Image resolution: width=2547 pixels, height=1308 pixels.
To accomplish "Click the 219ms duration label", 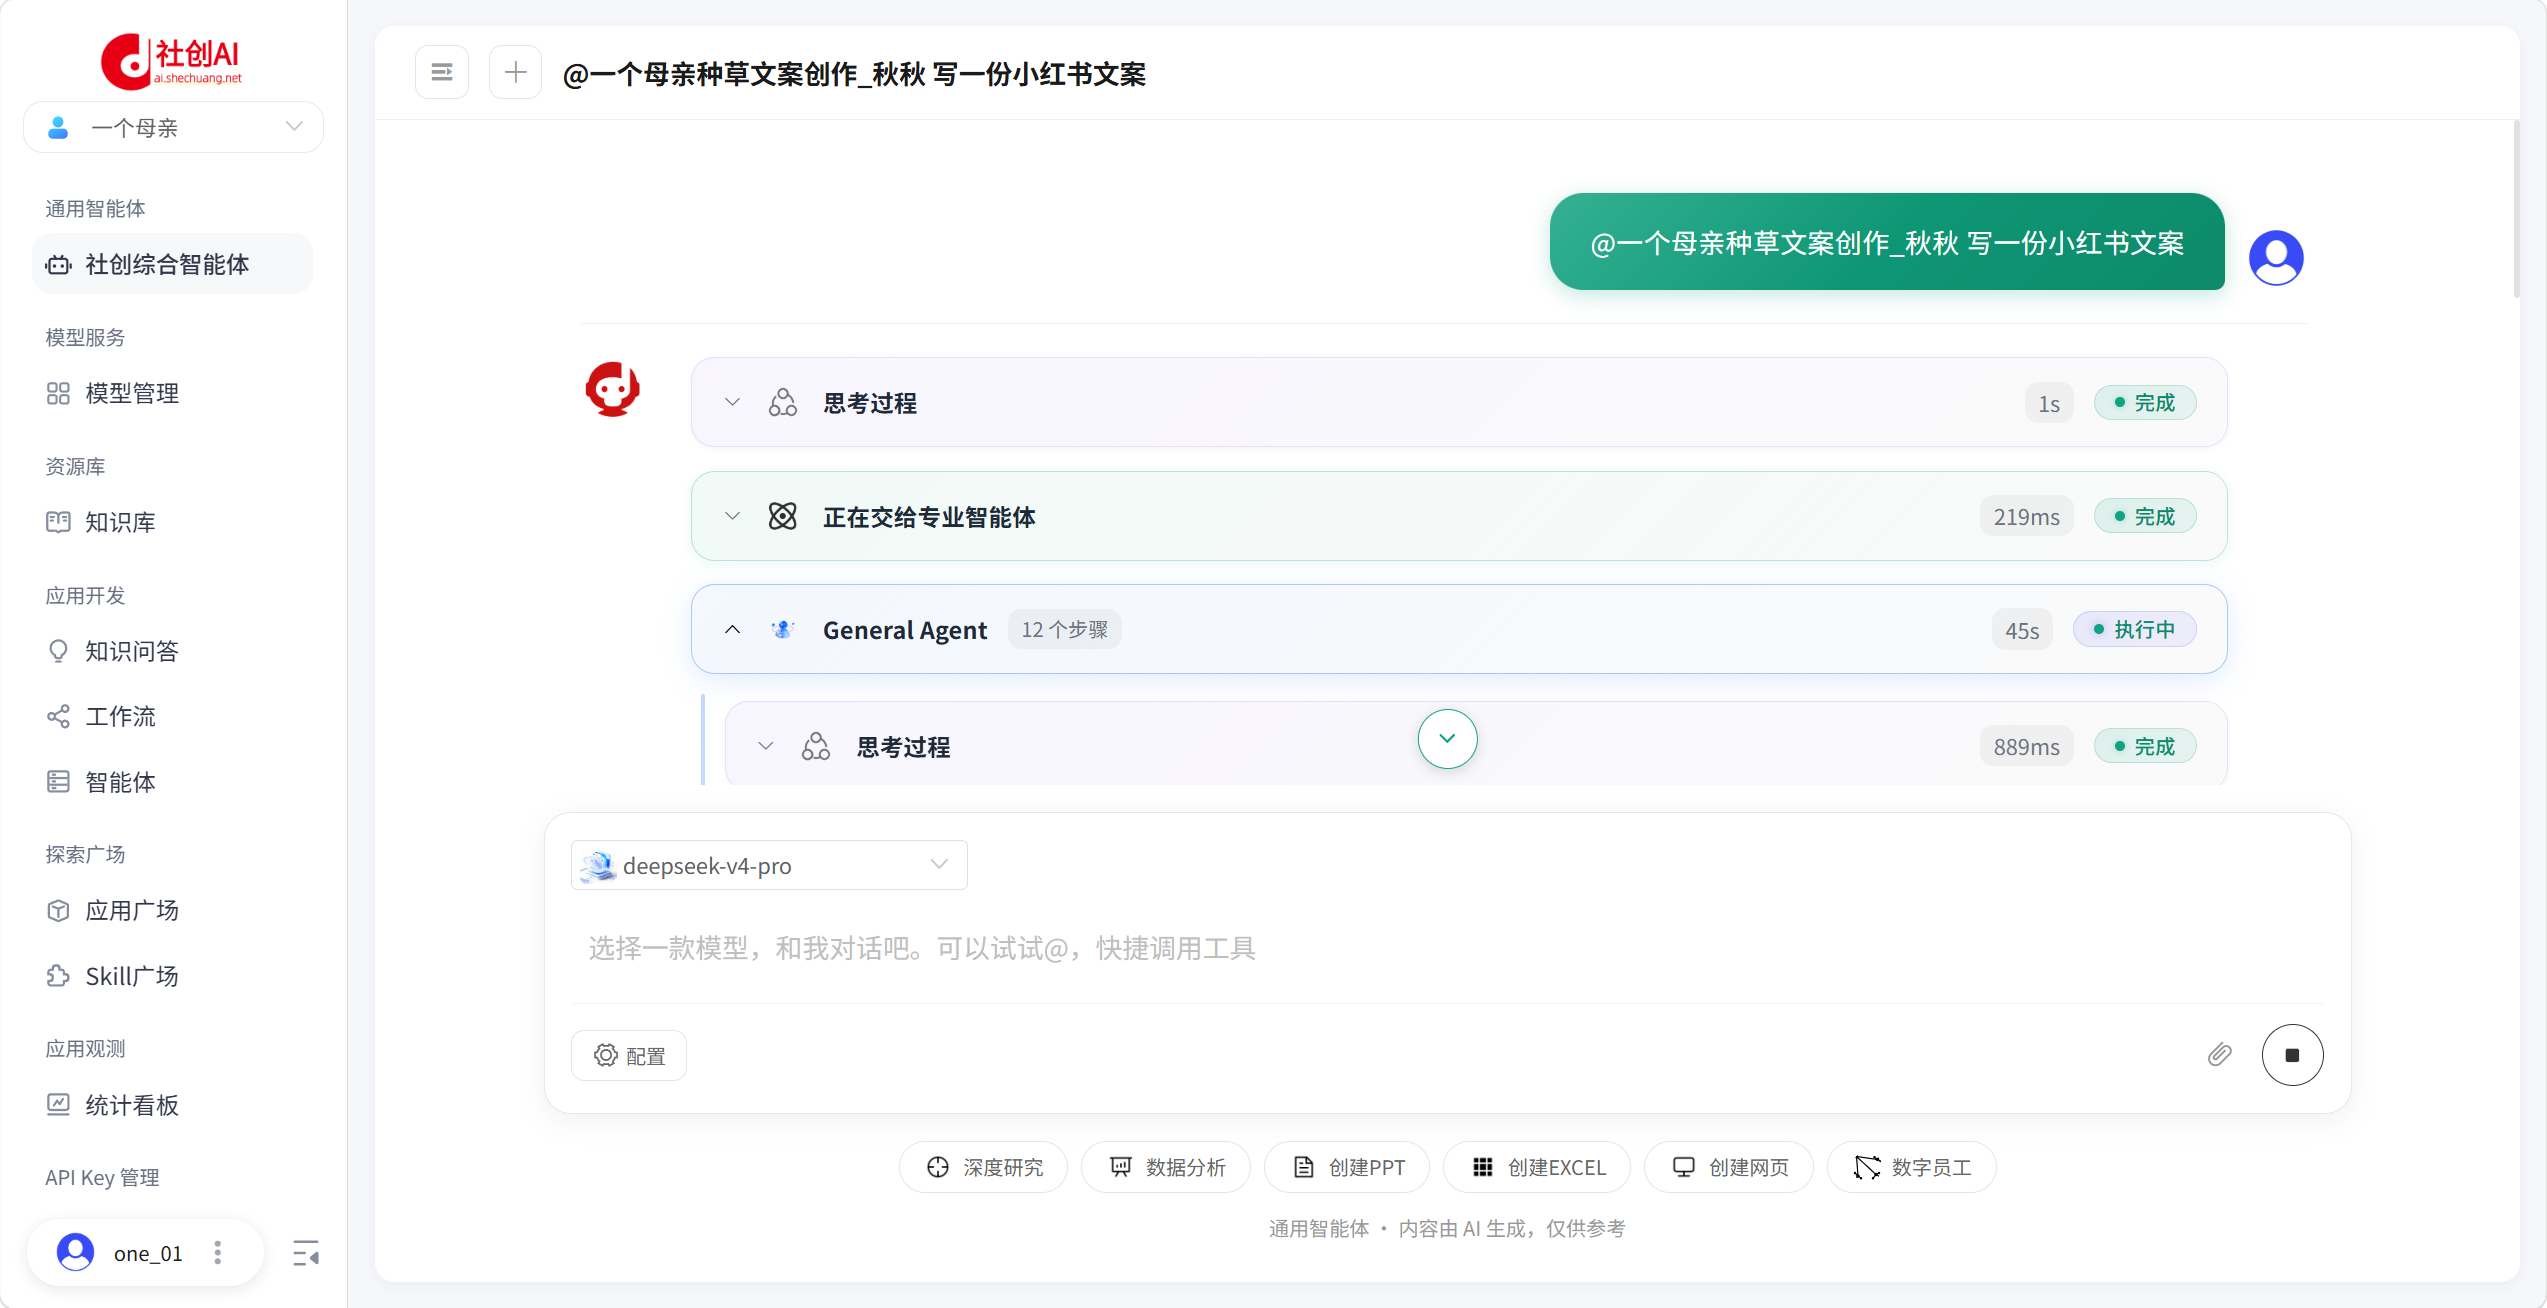I will (2026, 516).
